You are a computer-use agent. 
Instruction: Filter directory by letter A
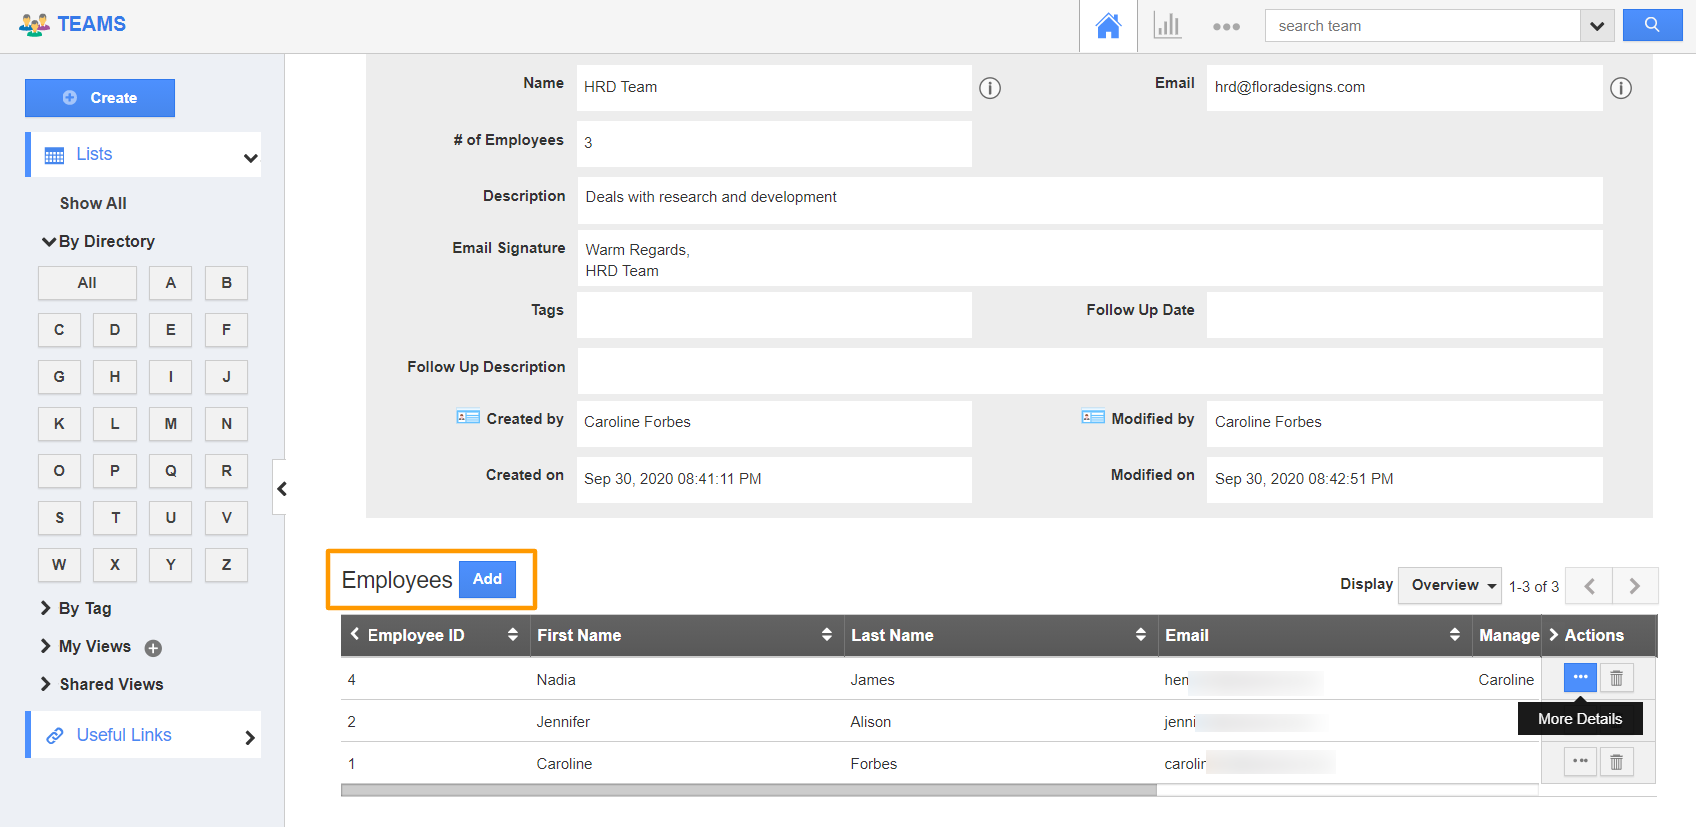pyautogui.click(x=171, y=283)
